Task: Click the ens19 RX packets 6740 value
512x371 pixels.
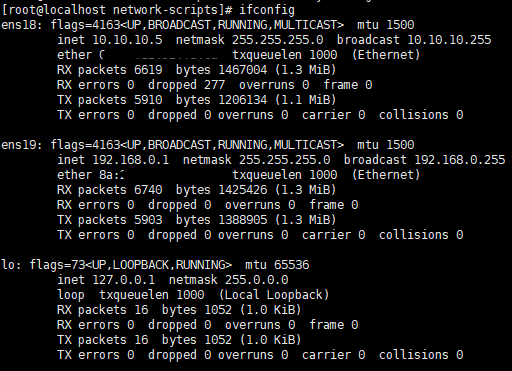Action: [x=148, y=190]
